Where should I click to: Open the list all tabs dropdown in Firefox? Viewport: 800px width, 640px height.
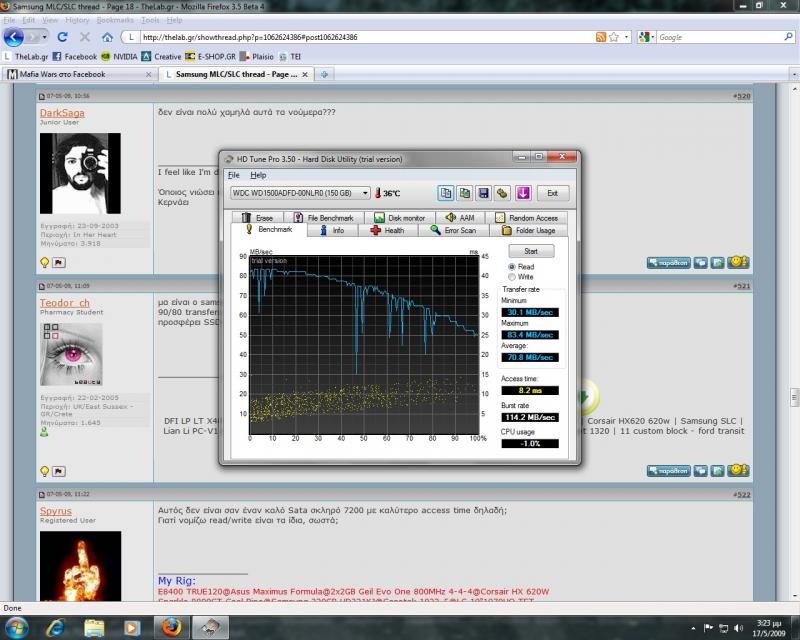tap(794, 75)
